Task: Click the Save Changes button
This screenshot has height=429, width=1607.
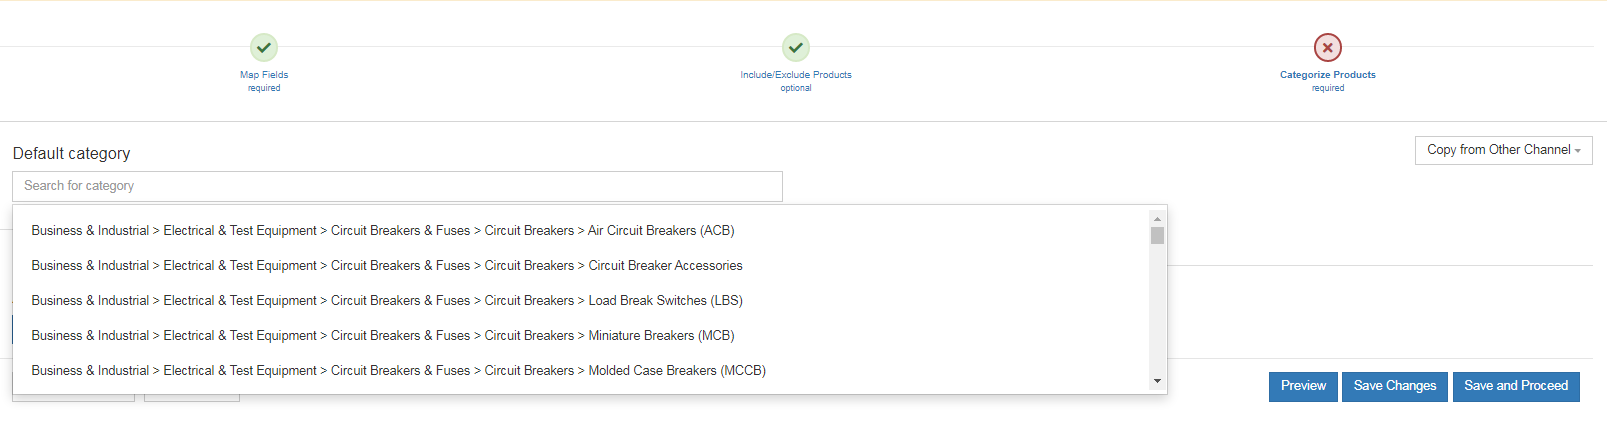Action: coord(1394,386)
